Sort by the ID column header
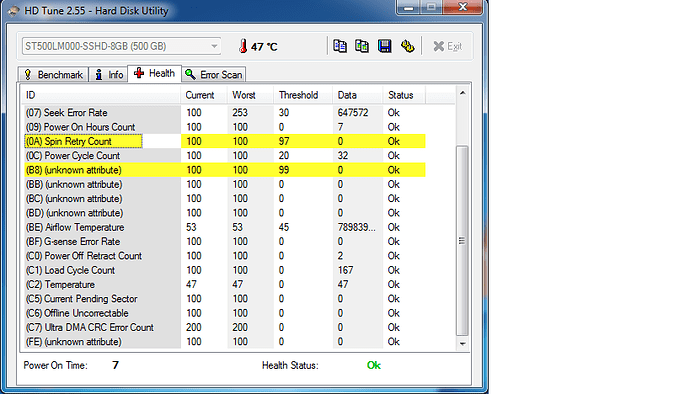Screen dimensions: 690x394 point(100,95)
